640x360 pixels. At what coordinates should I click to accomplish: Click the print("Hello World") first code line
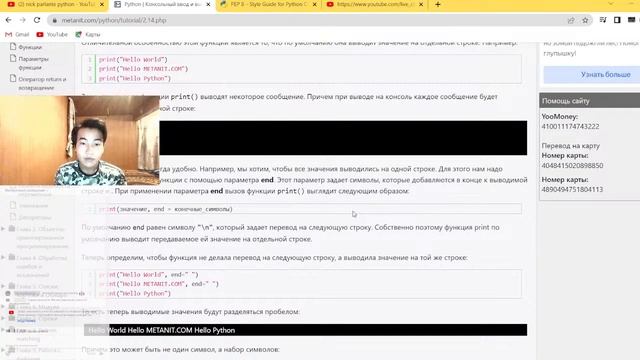(133, 60)
